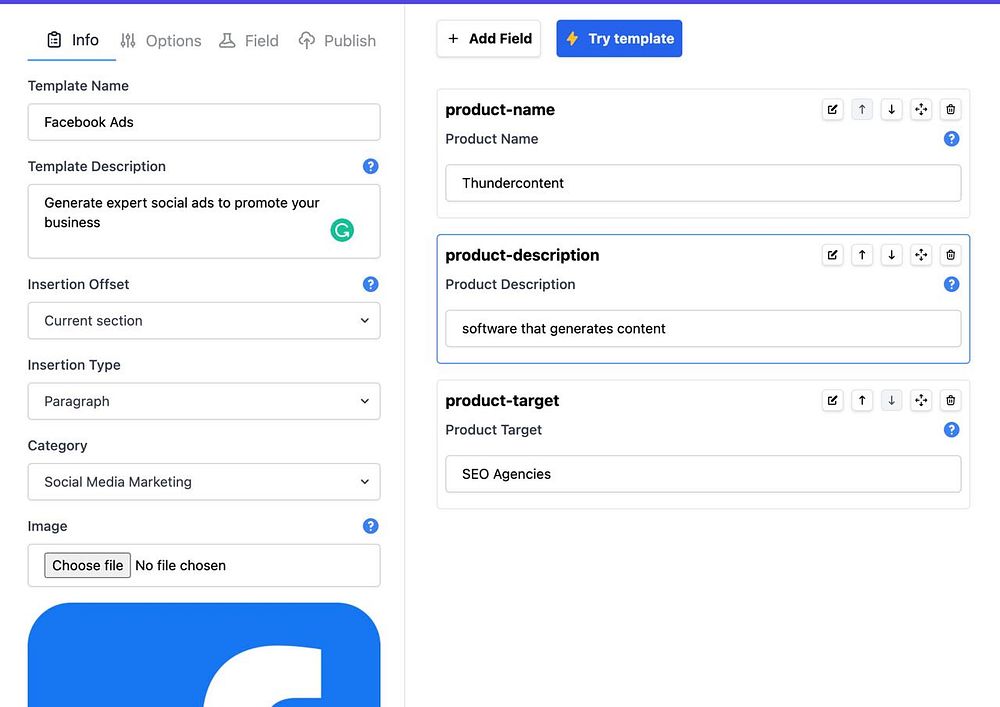
Task: Click the Grammarly icon in description
Action: click(342, 230)
